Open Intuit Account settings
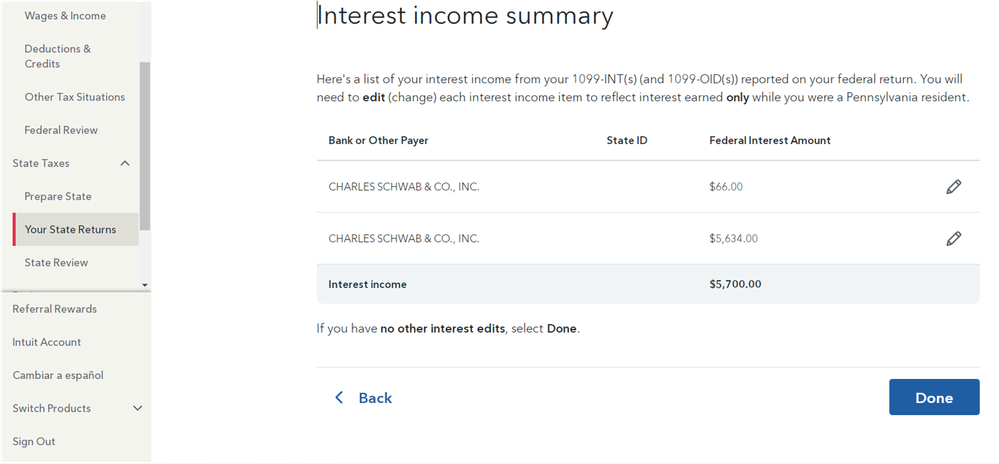This screenshot has height=464, width=999. tap(47, 342)
